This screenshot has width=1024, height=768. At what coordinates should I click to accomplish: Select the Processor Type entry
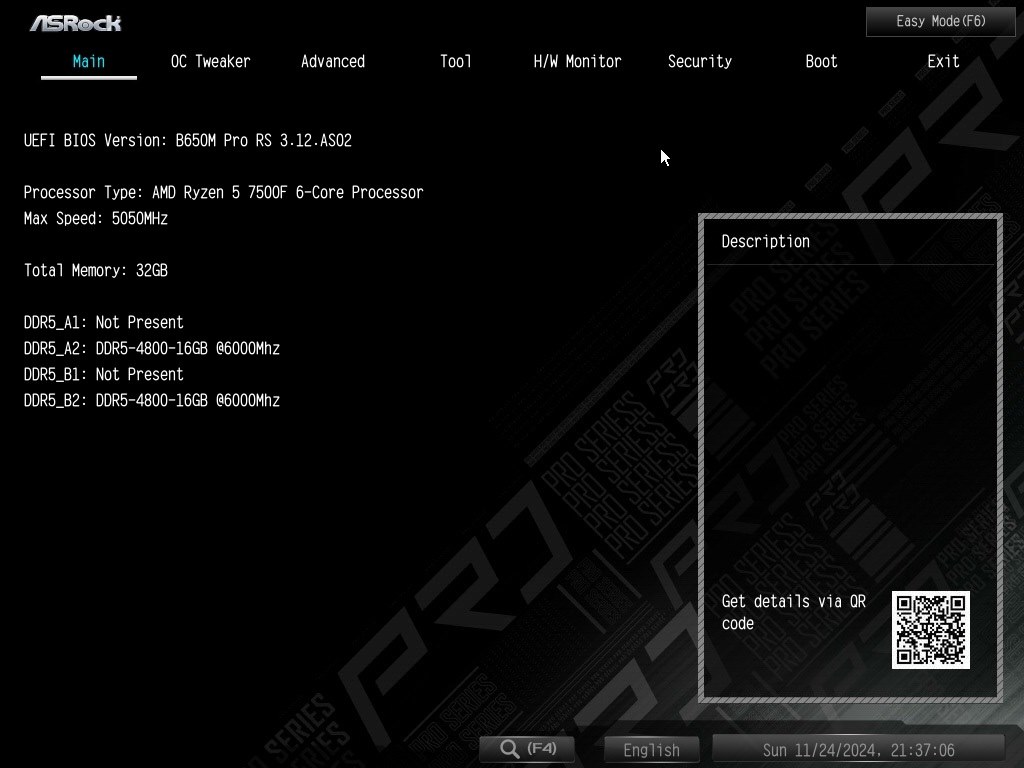pos(223,193)
